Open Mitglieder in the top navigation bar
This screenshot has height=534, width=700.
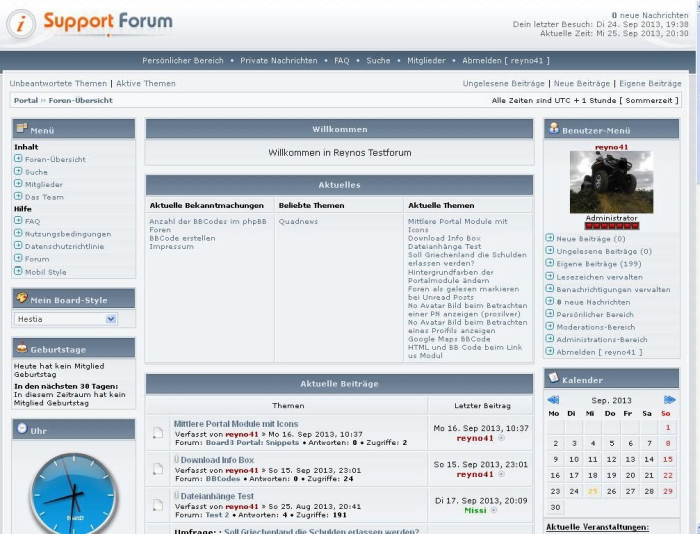pos(426,61)
